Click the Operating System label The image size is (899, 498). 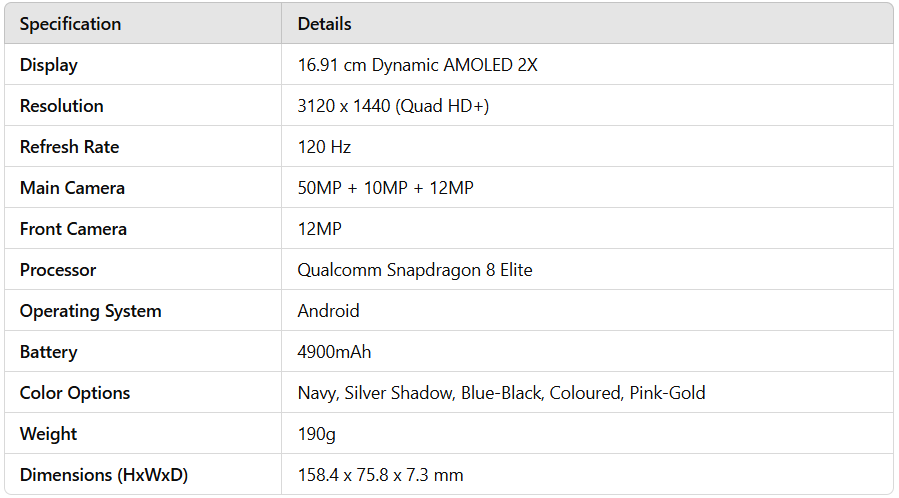(90, 311)
